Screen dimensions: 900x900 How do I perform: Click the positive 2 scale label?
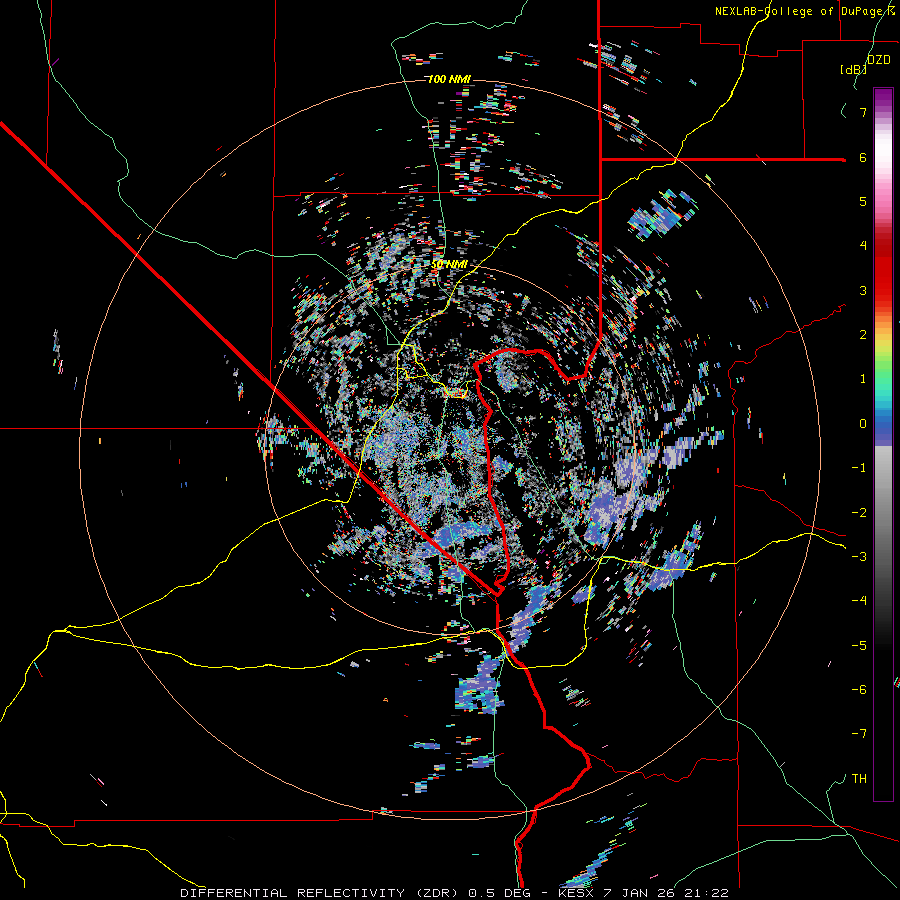click(x=863, y=335)
